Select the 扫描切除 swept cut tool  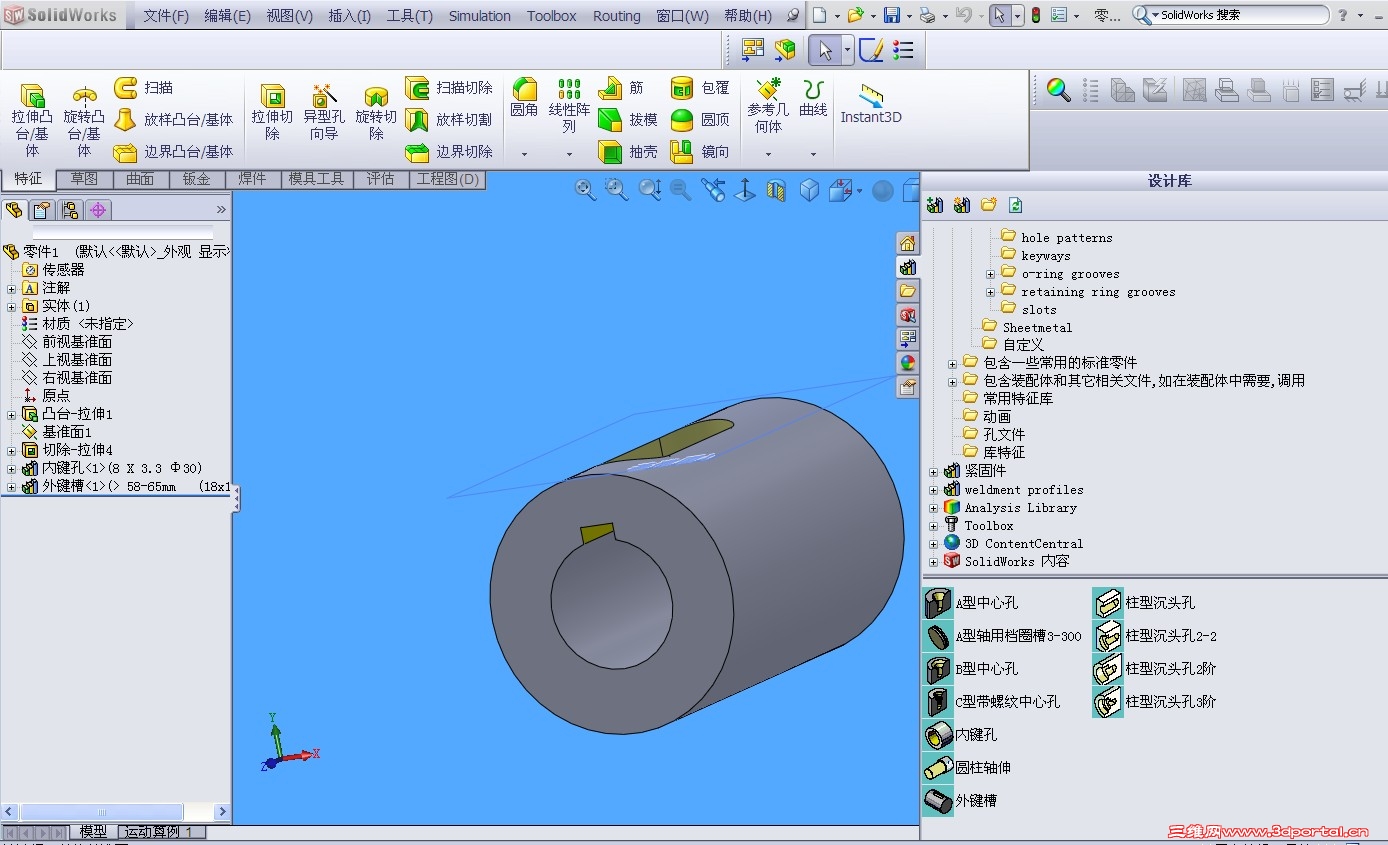[x=449, y=88]
